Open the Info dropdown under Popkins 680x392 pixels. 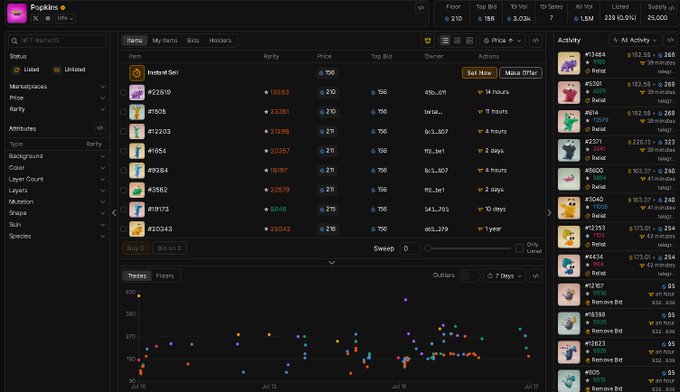pyautogui.click(x=65, y=18)
